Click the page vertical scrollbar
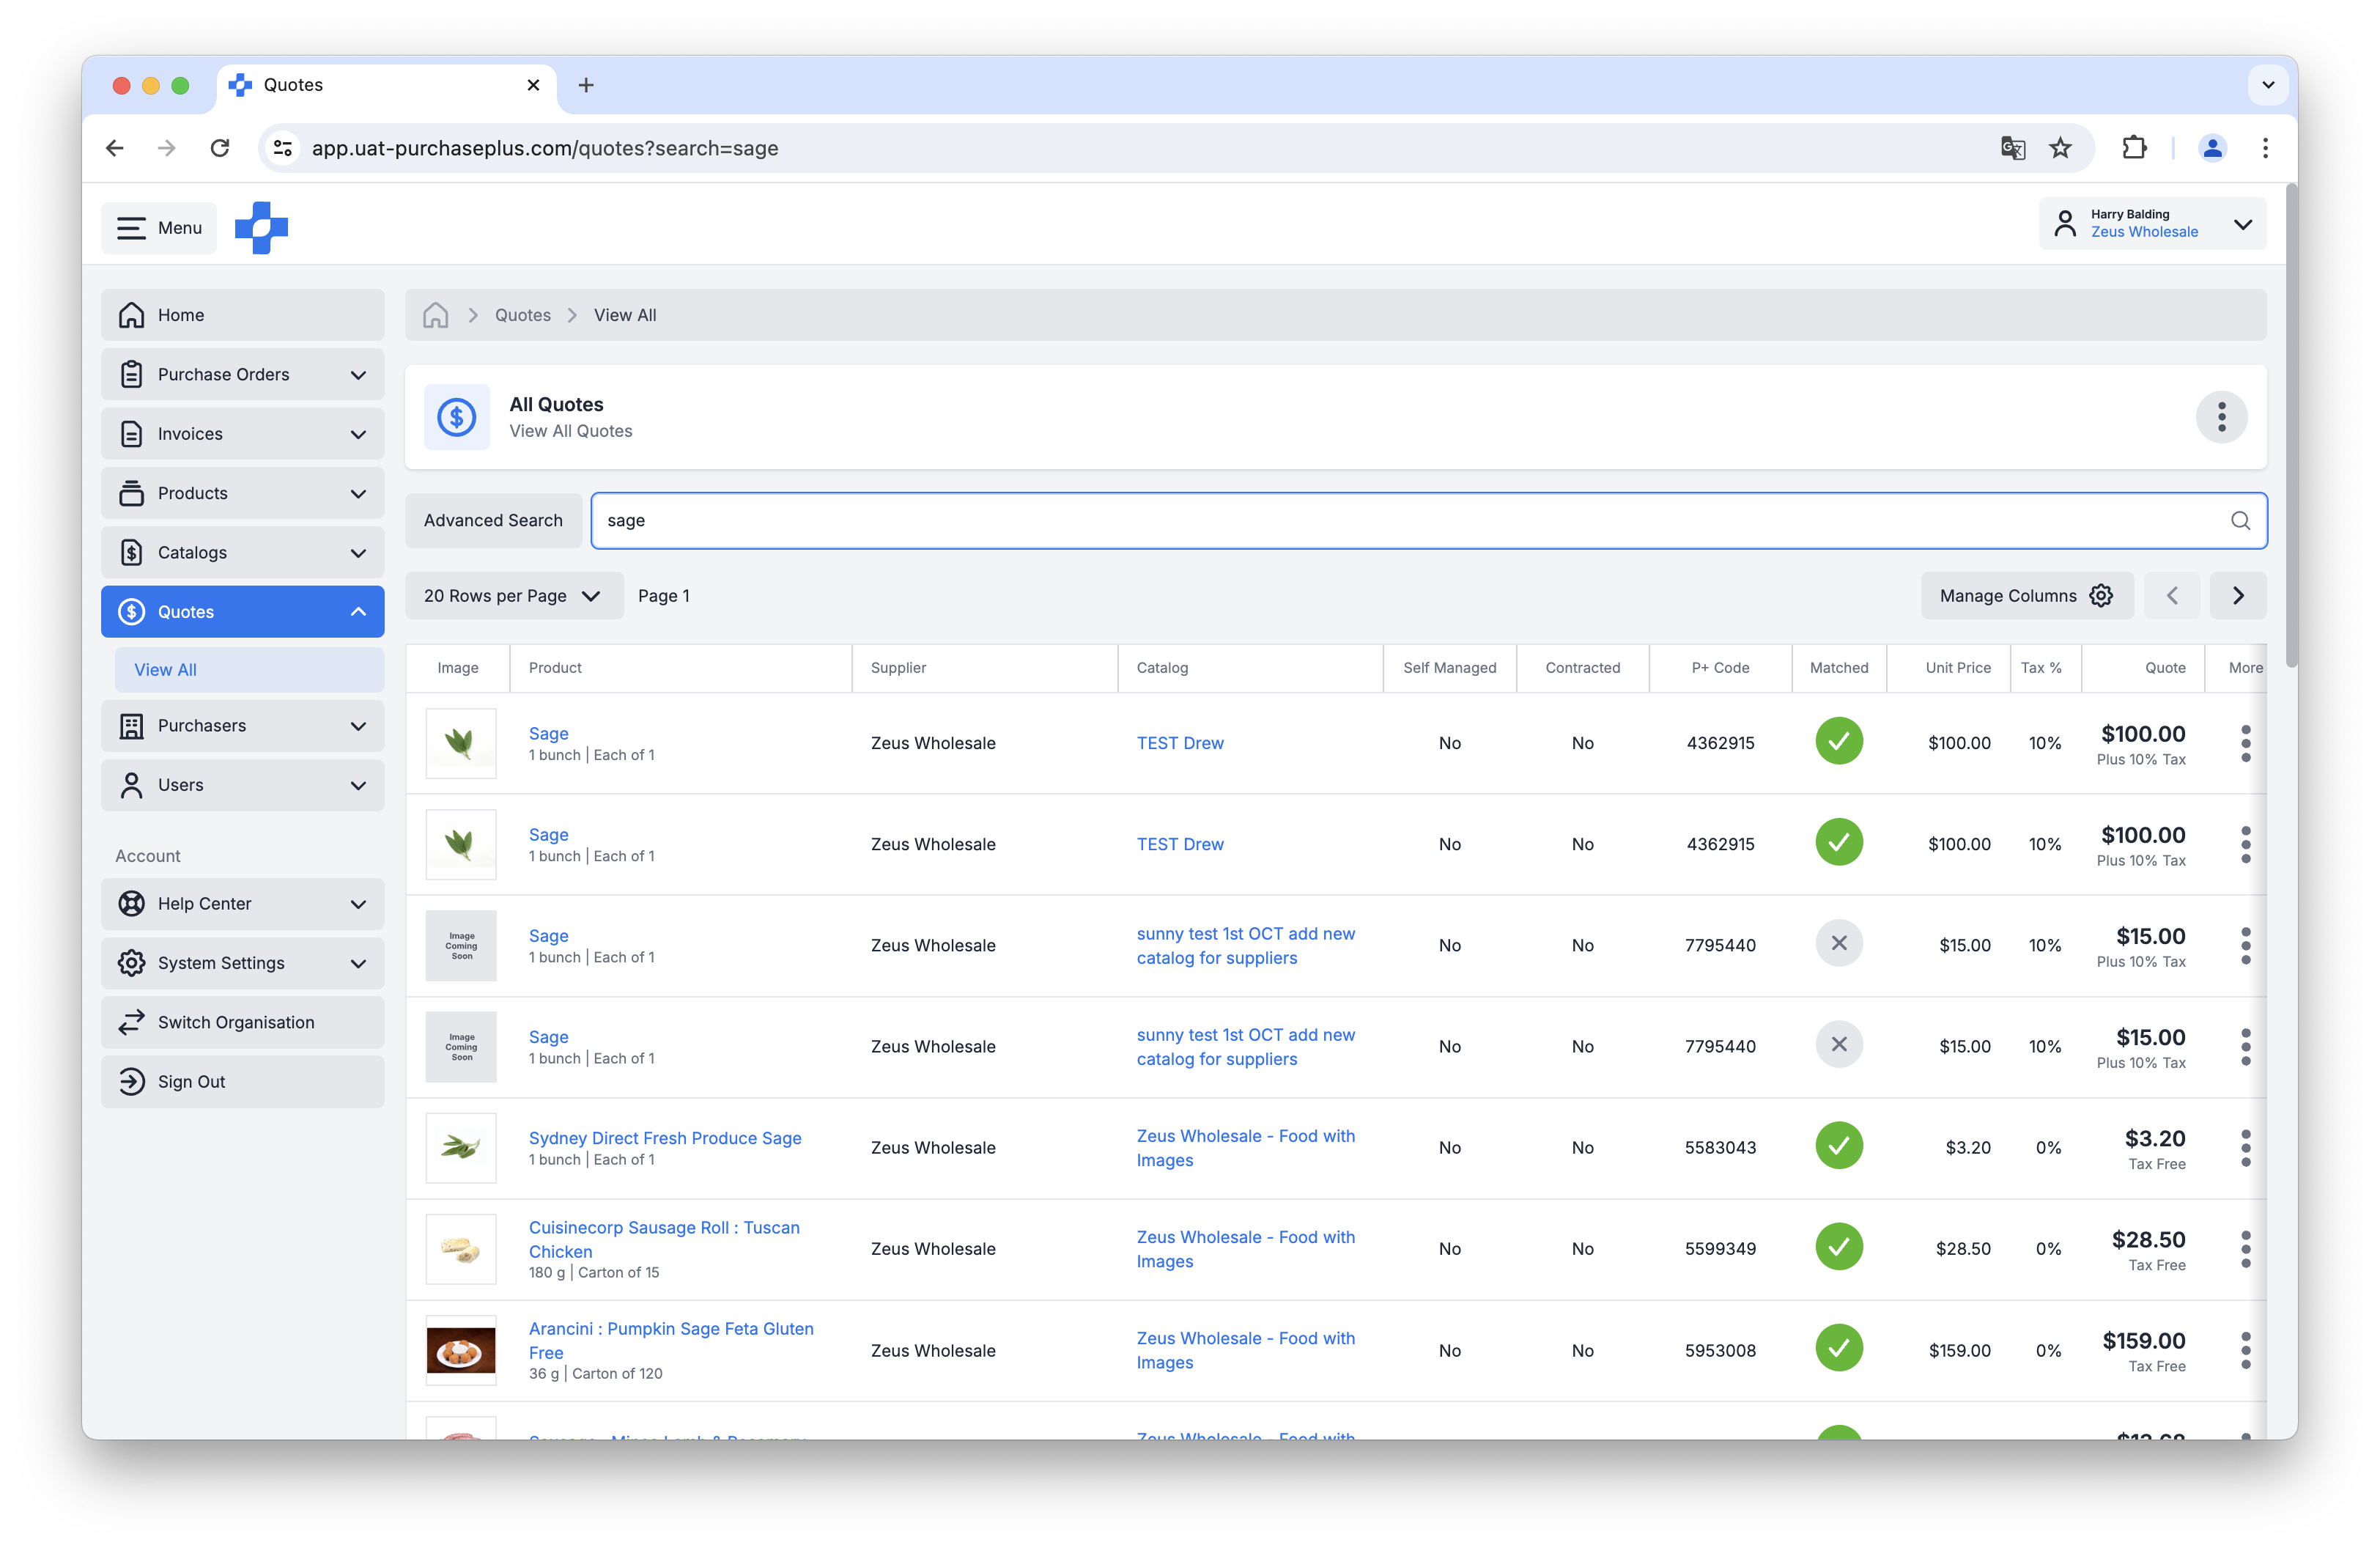 tap(2291, 425)
